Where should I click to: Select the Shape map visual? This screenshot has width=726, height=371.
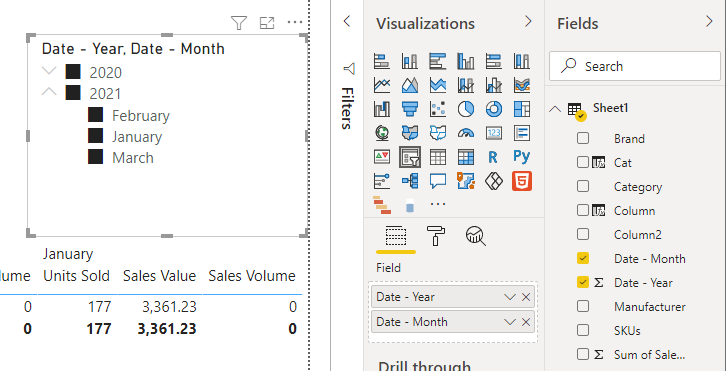(438, 133)
